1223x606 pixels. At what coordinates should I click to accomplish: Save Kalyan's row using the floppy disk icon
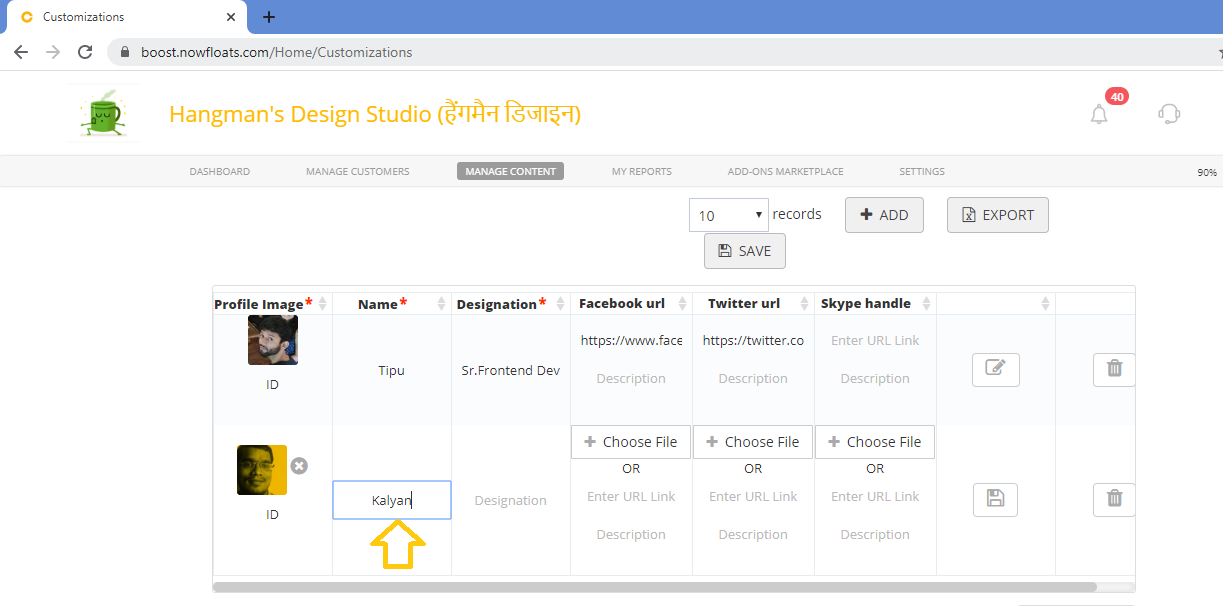995,499
